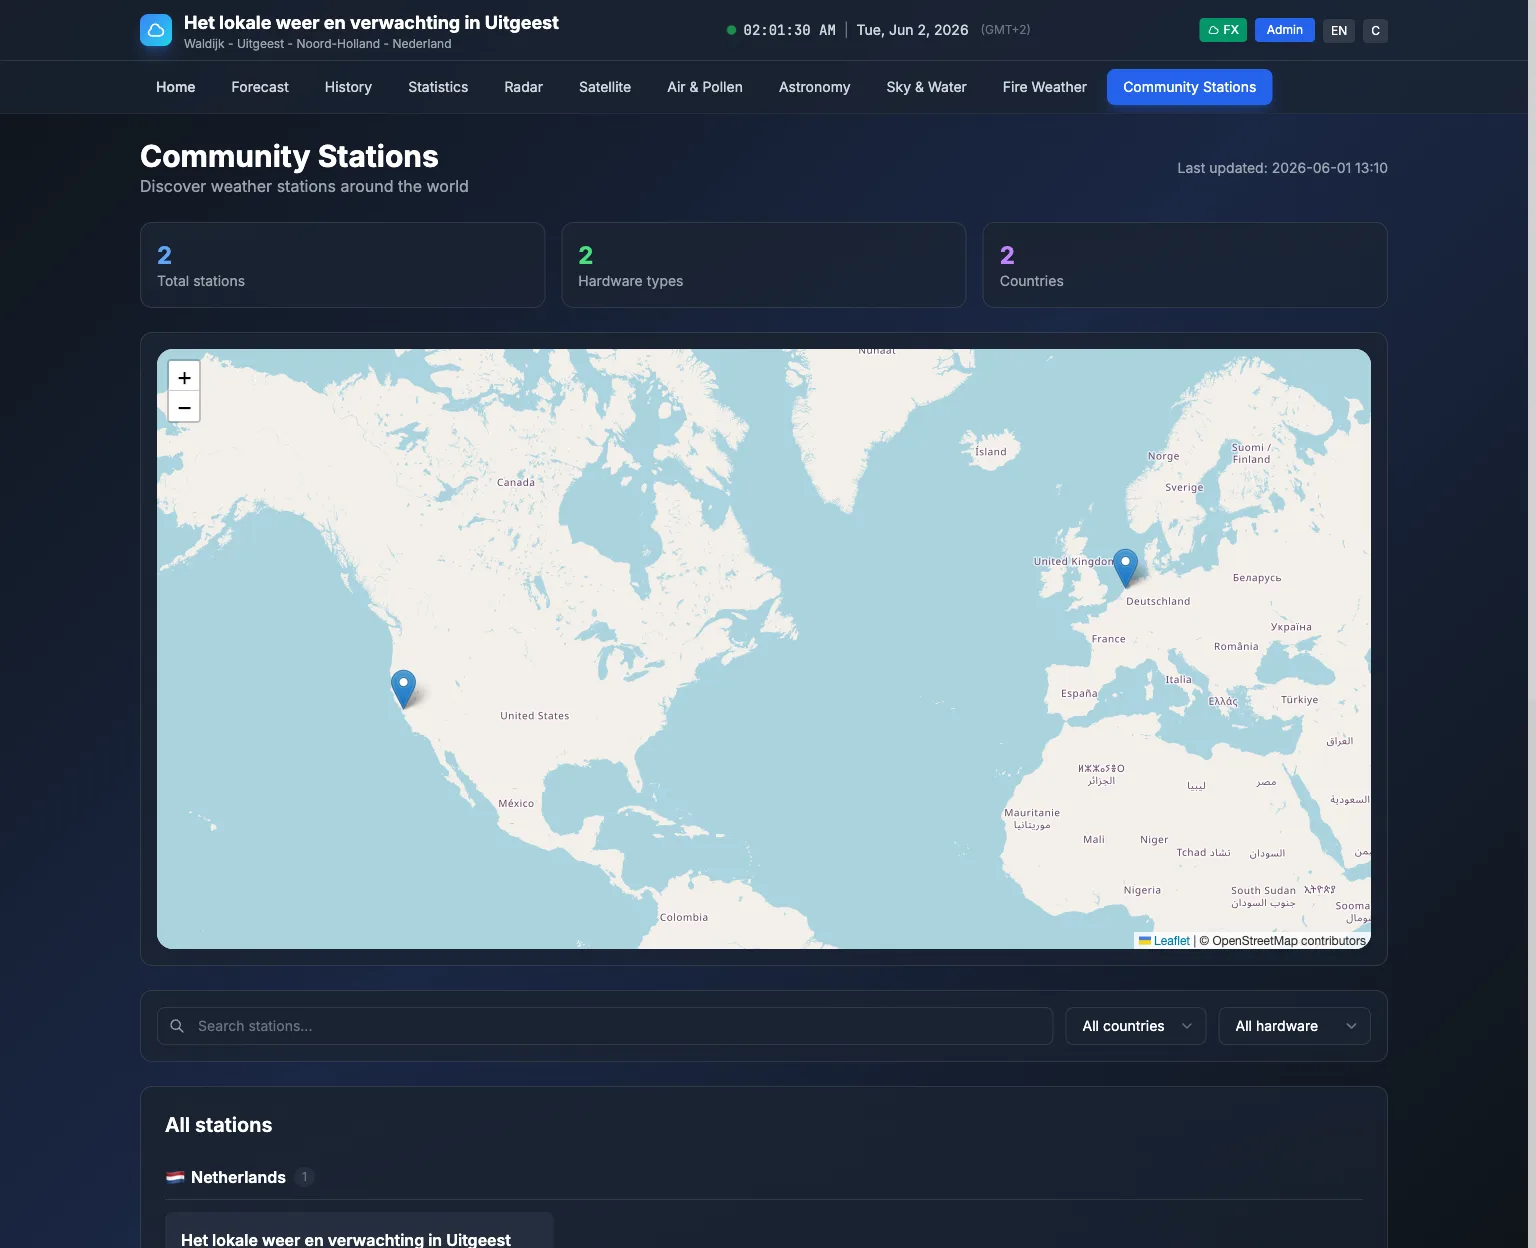Focus the Search stations input field
Screen dimensions: 1536x1248
[x=605, y=1026]
